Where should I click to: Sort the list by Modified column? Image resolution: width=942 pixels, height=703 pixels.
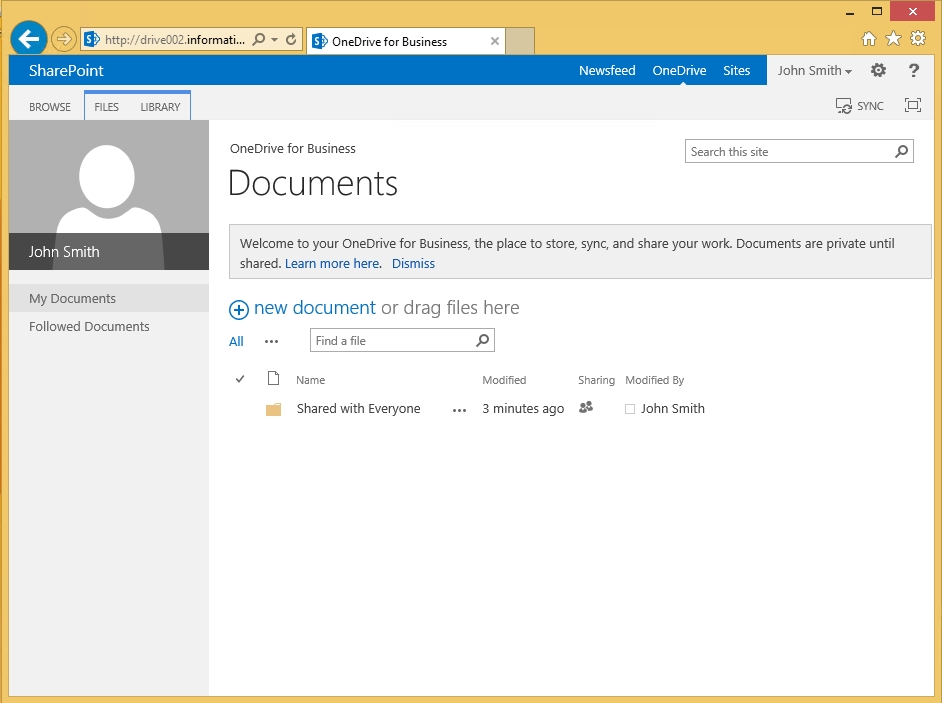point(504,380)
